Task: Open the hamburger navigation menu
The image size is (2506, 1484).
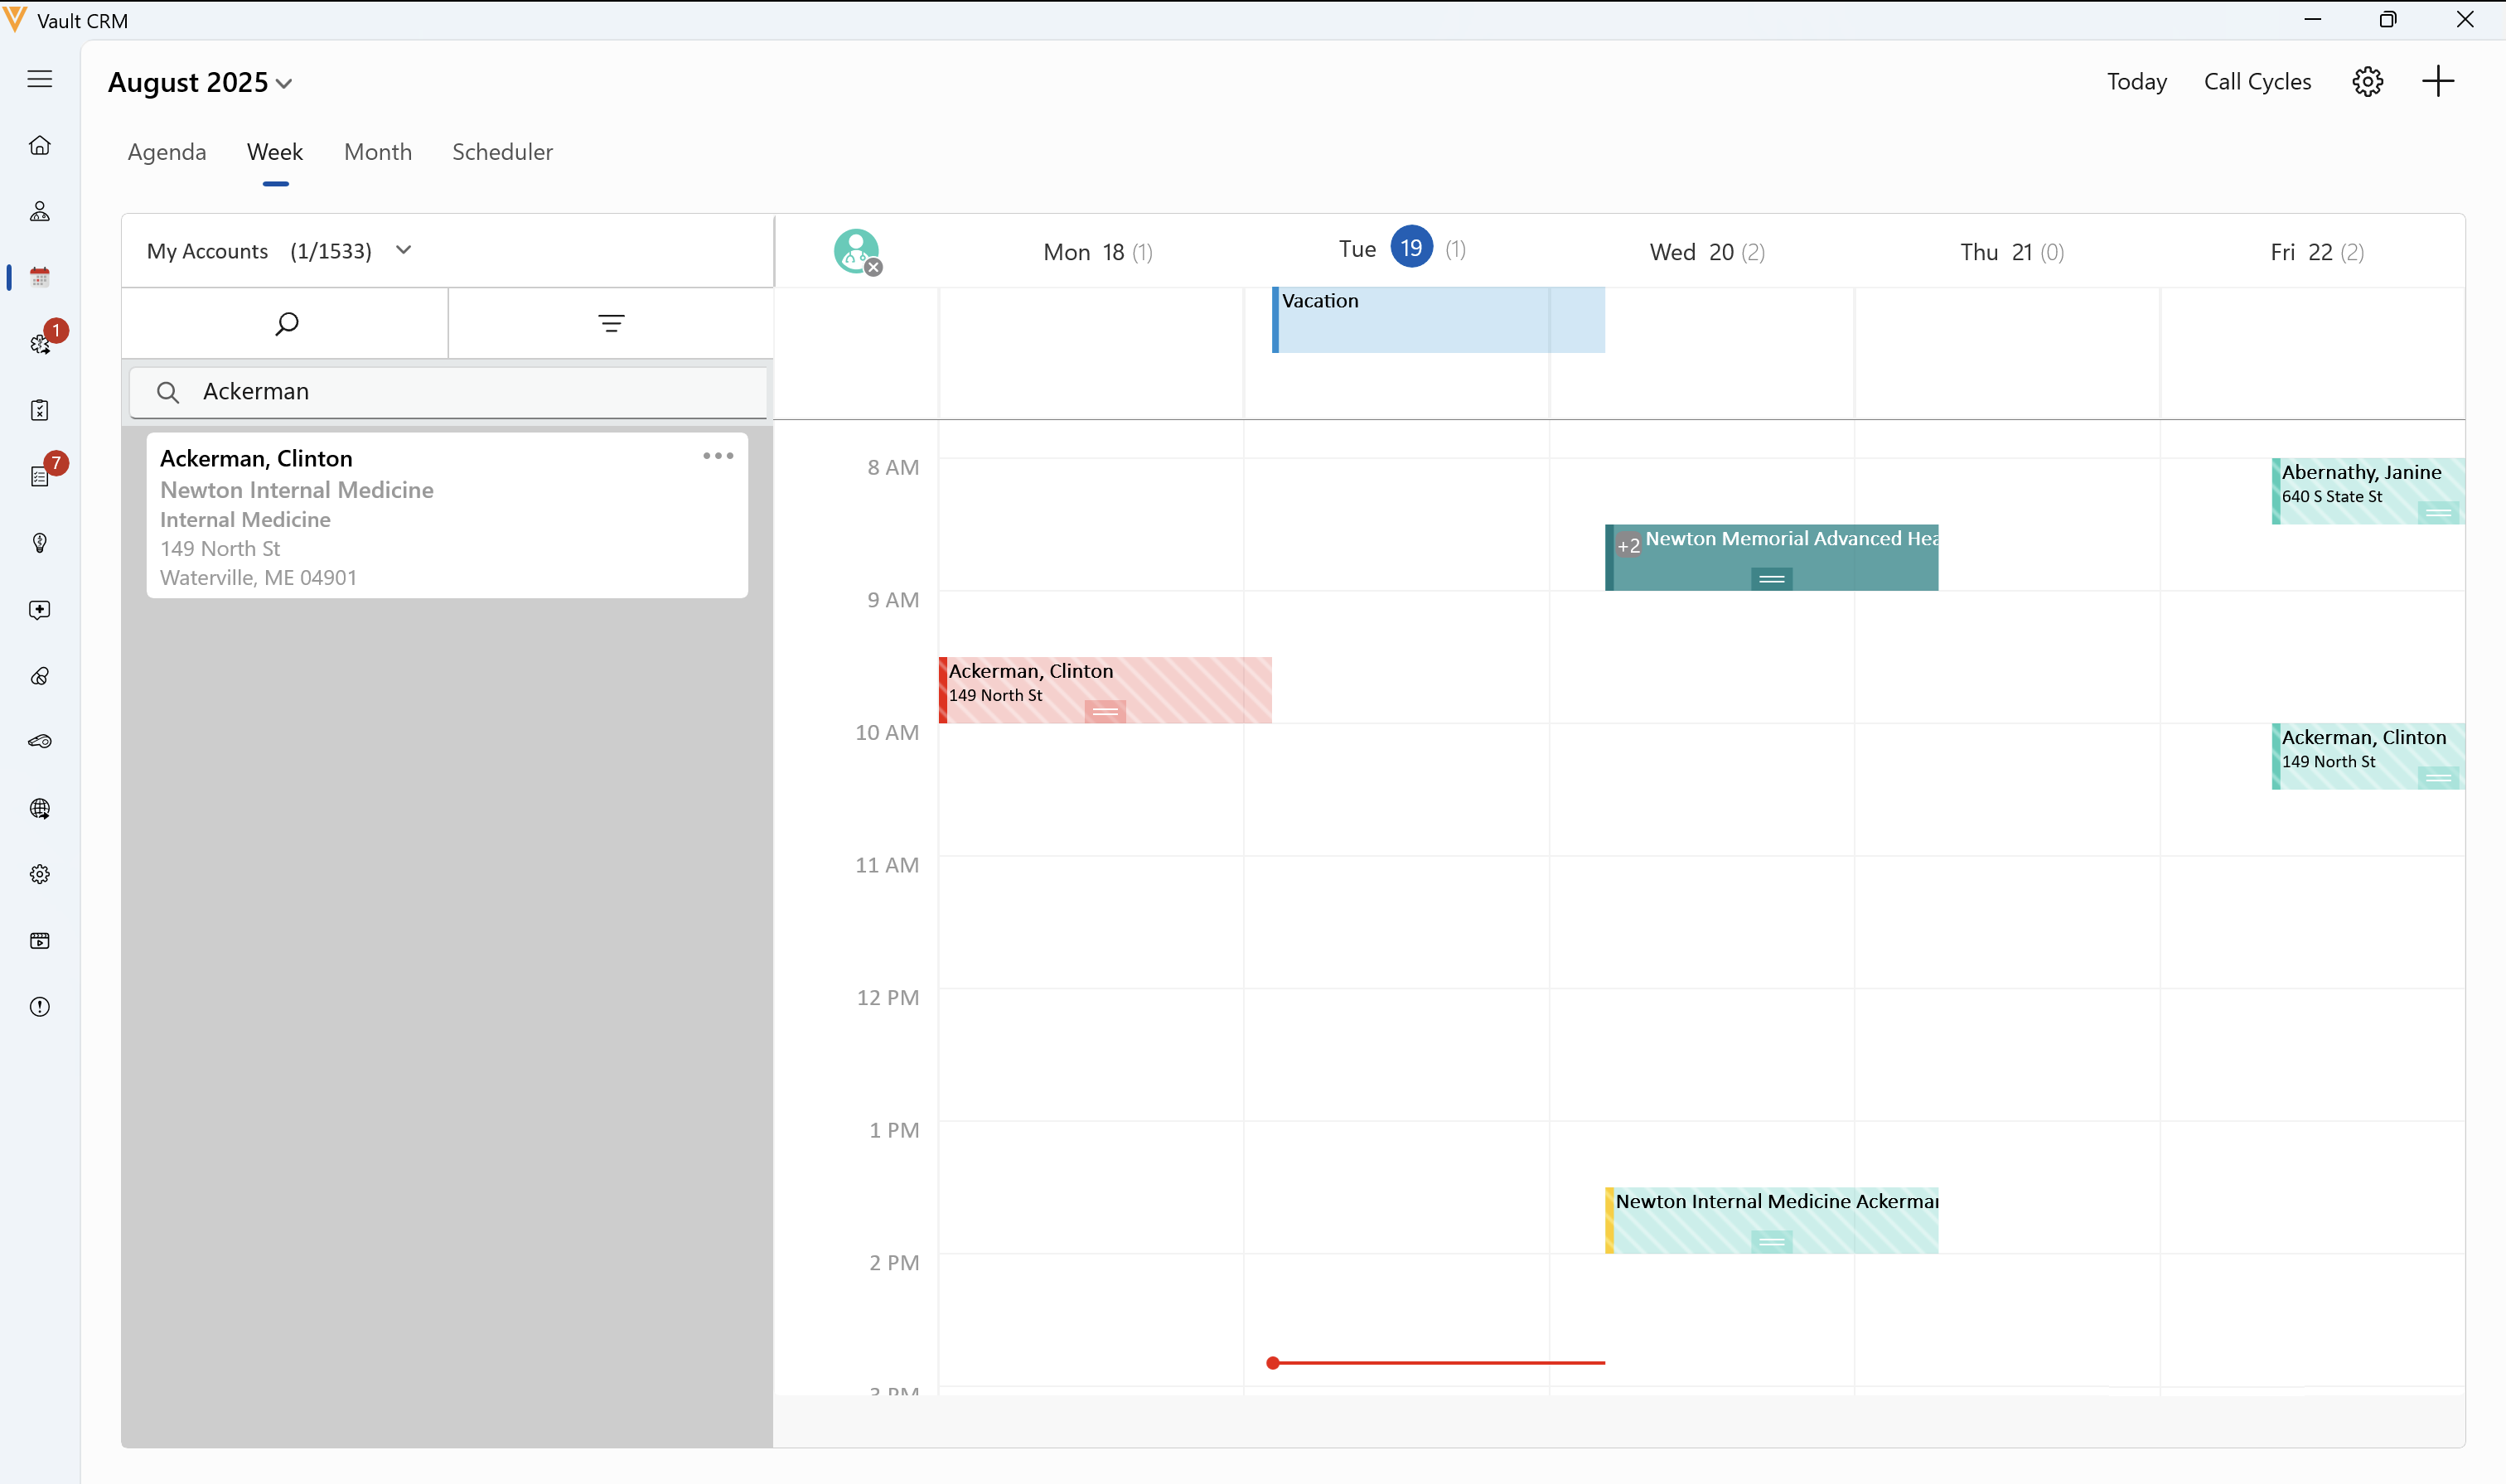Action: coord(40,79)
